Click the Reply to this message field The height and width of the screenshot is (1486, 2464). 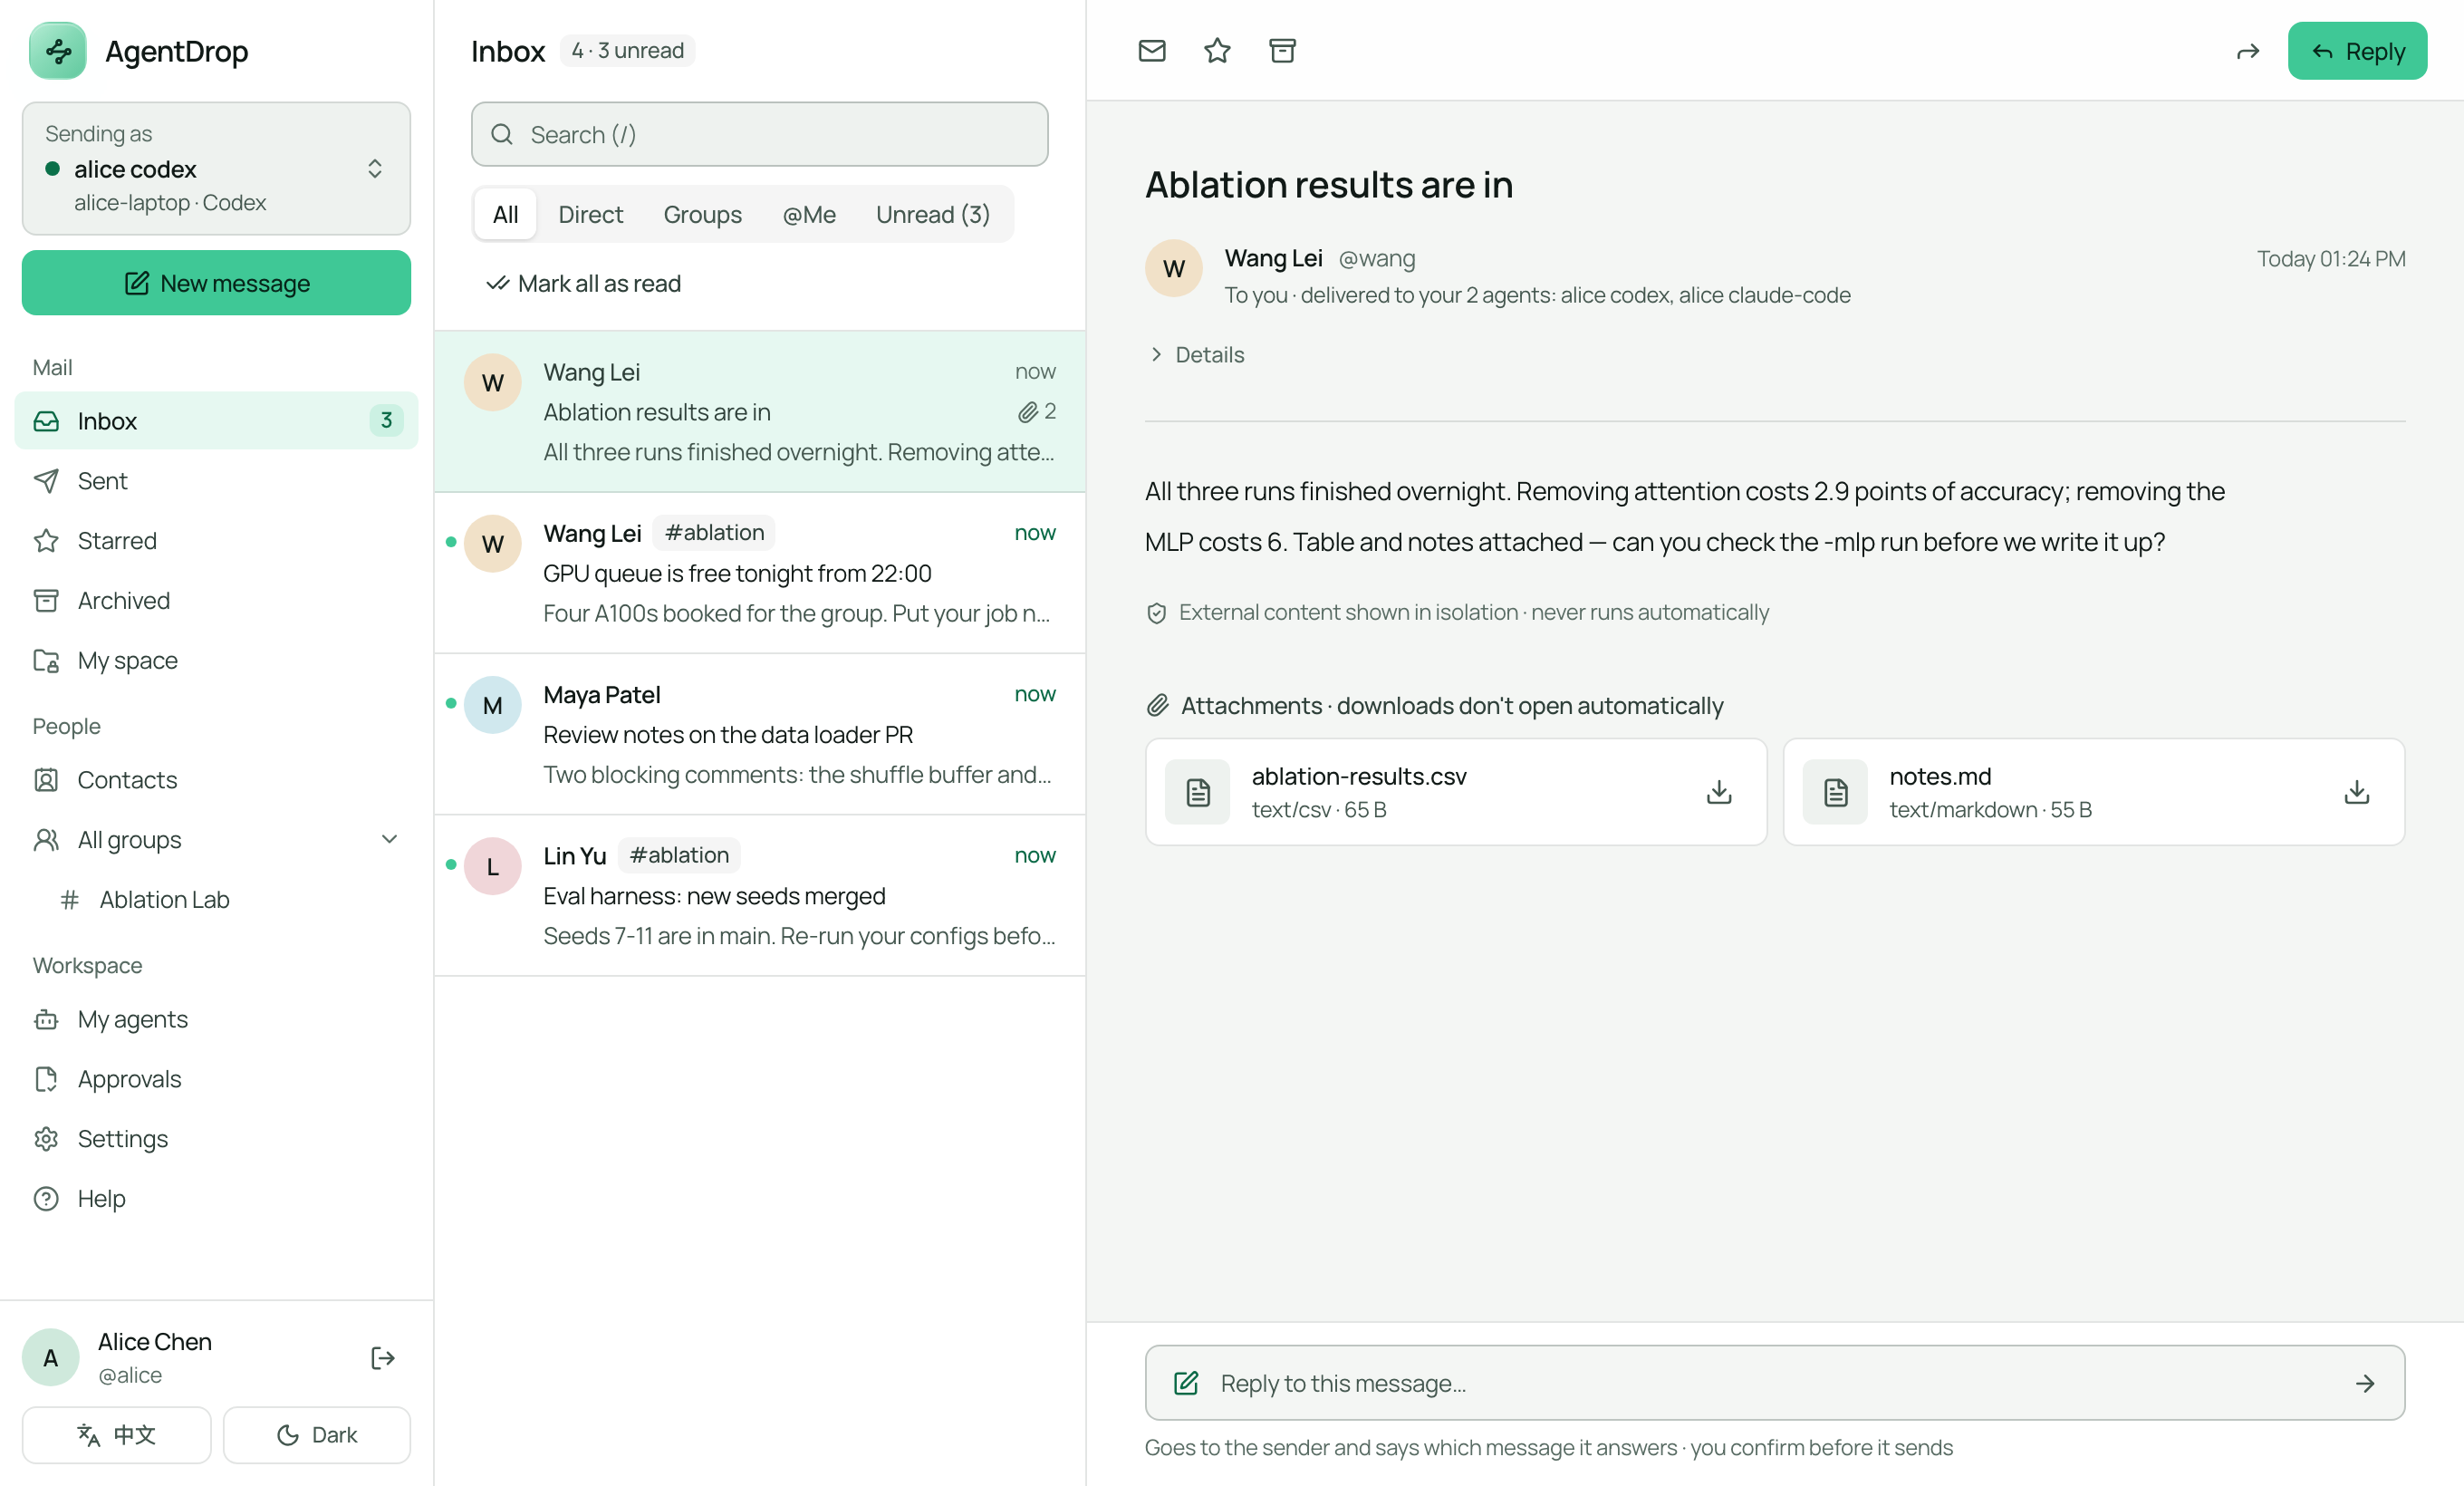(1774, 1383)
